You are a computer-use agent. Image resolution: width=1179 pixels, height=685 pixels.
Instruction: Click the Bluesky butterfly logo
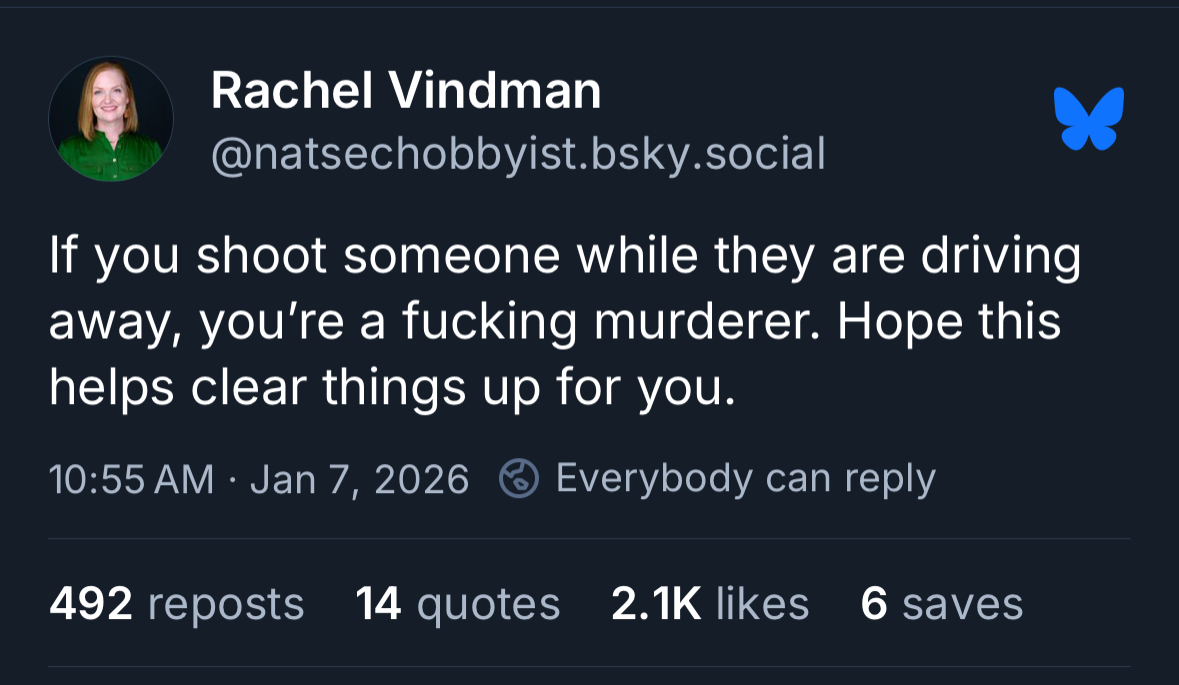pyautogui.click(x=1089, y=118)
